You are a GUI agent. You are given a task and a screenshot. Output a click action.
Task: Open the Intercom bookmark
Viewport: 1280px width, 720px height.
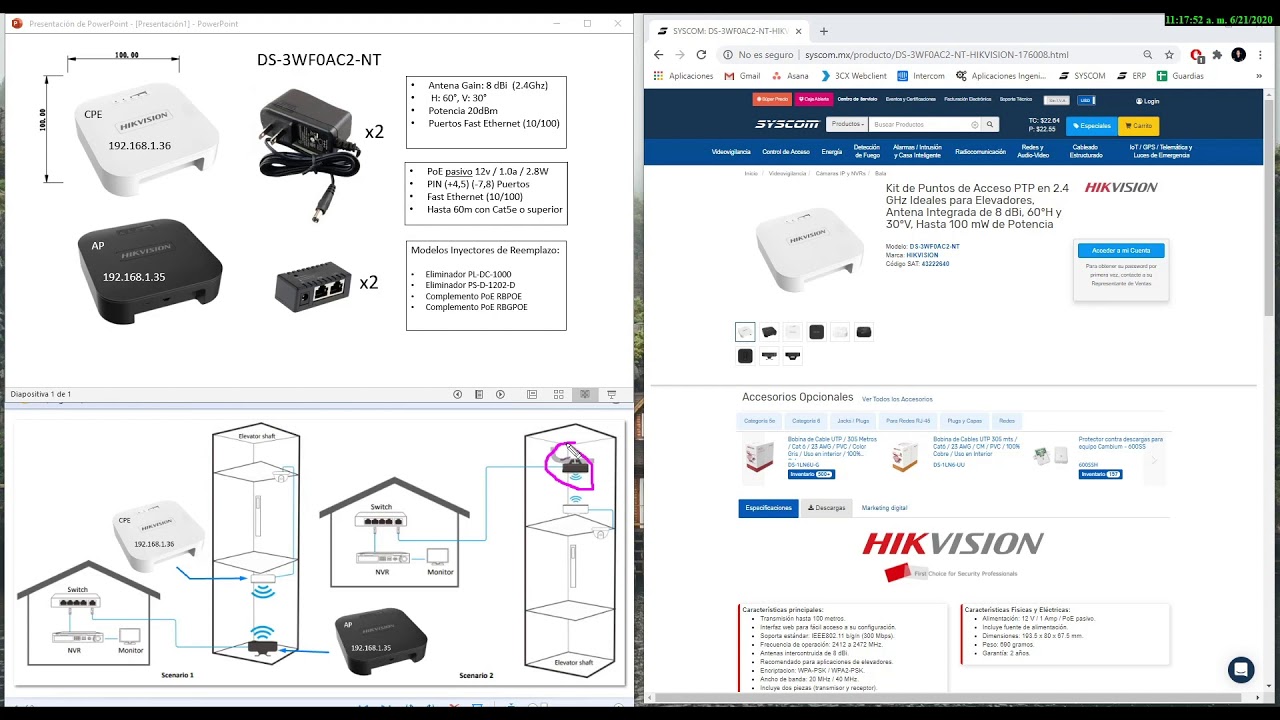coord(921,76)
